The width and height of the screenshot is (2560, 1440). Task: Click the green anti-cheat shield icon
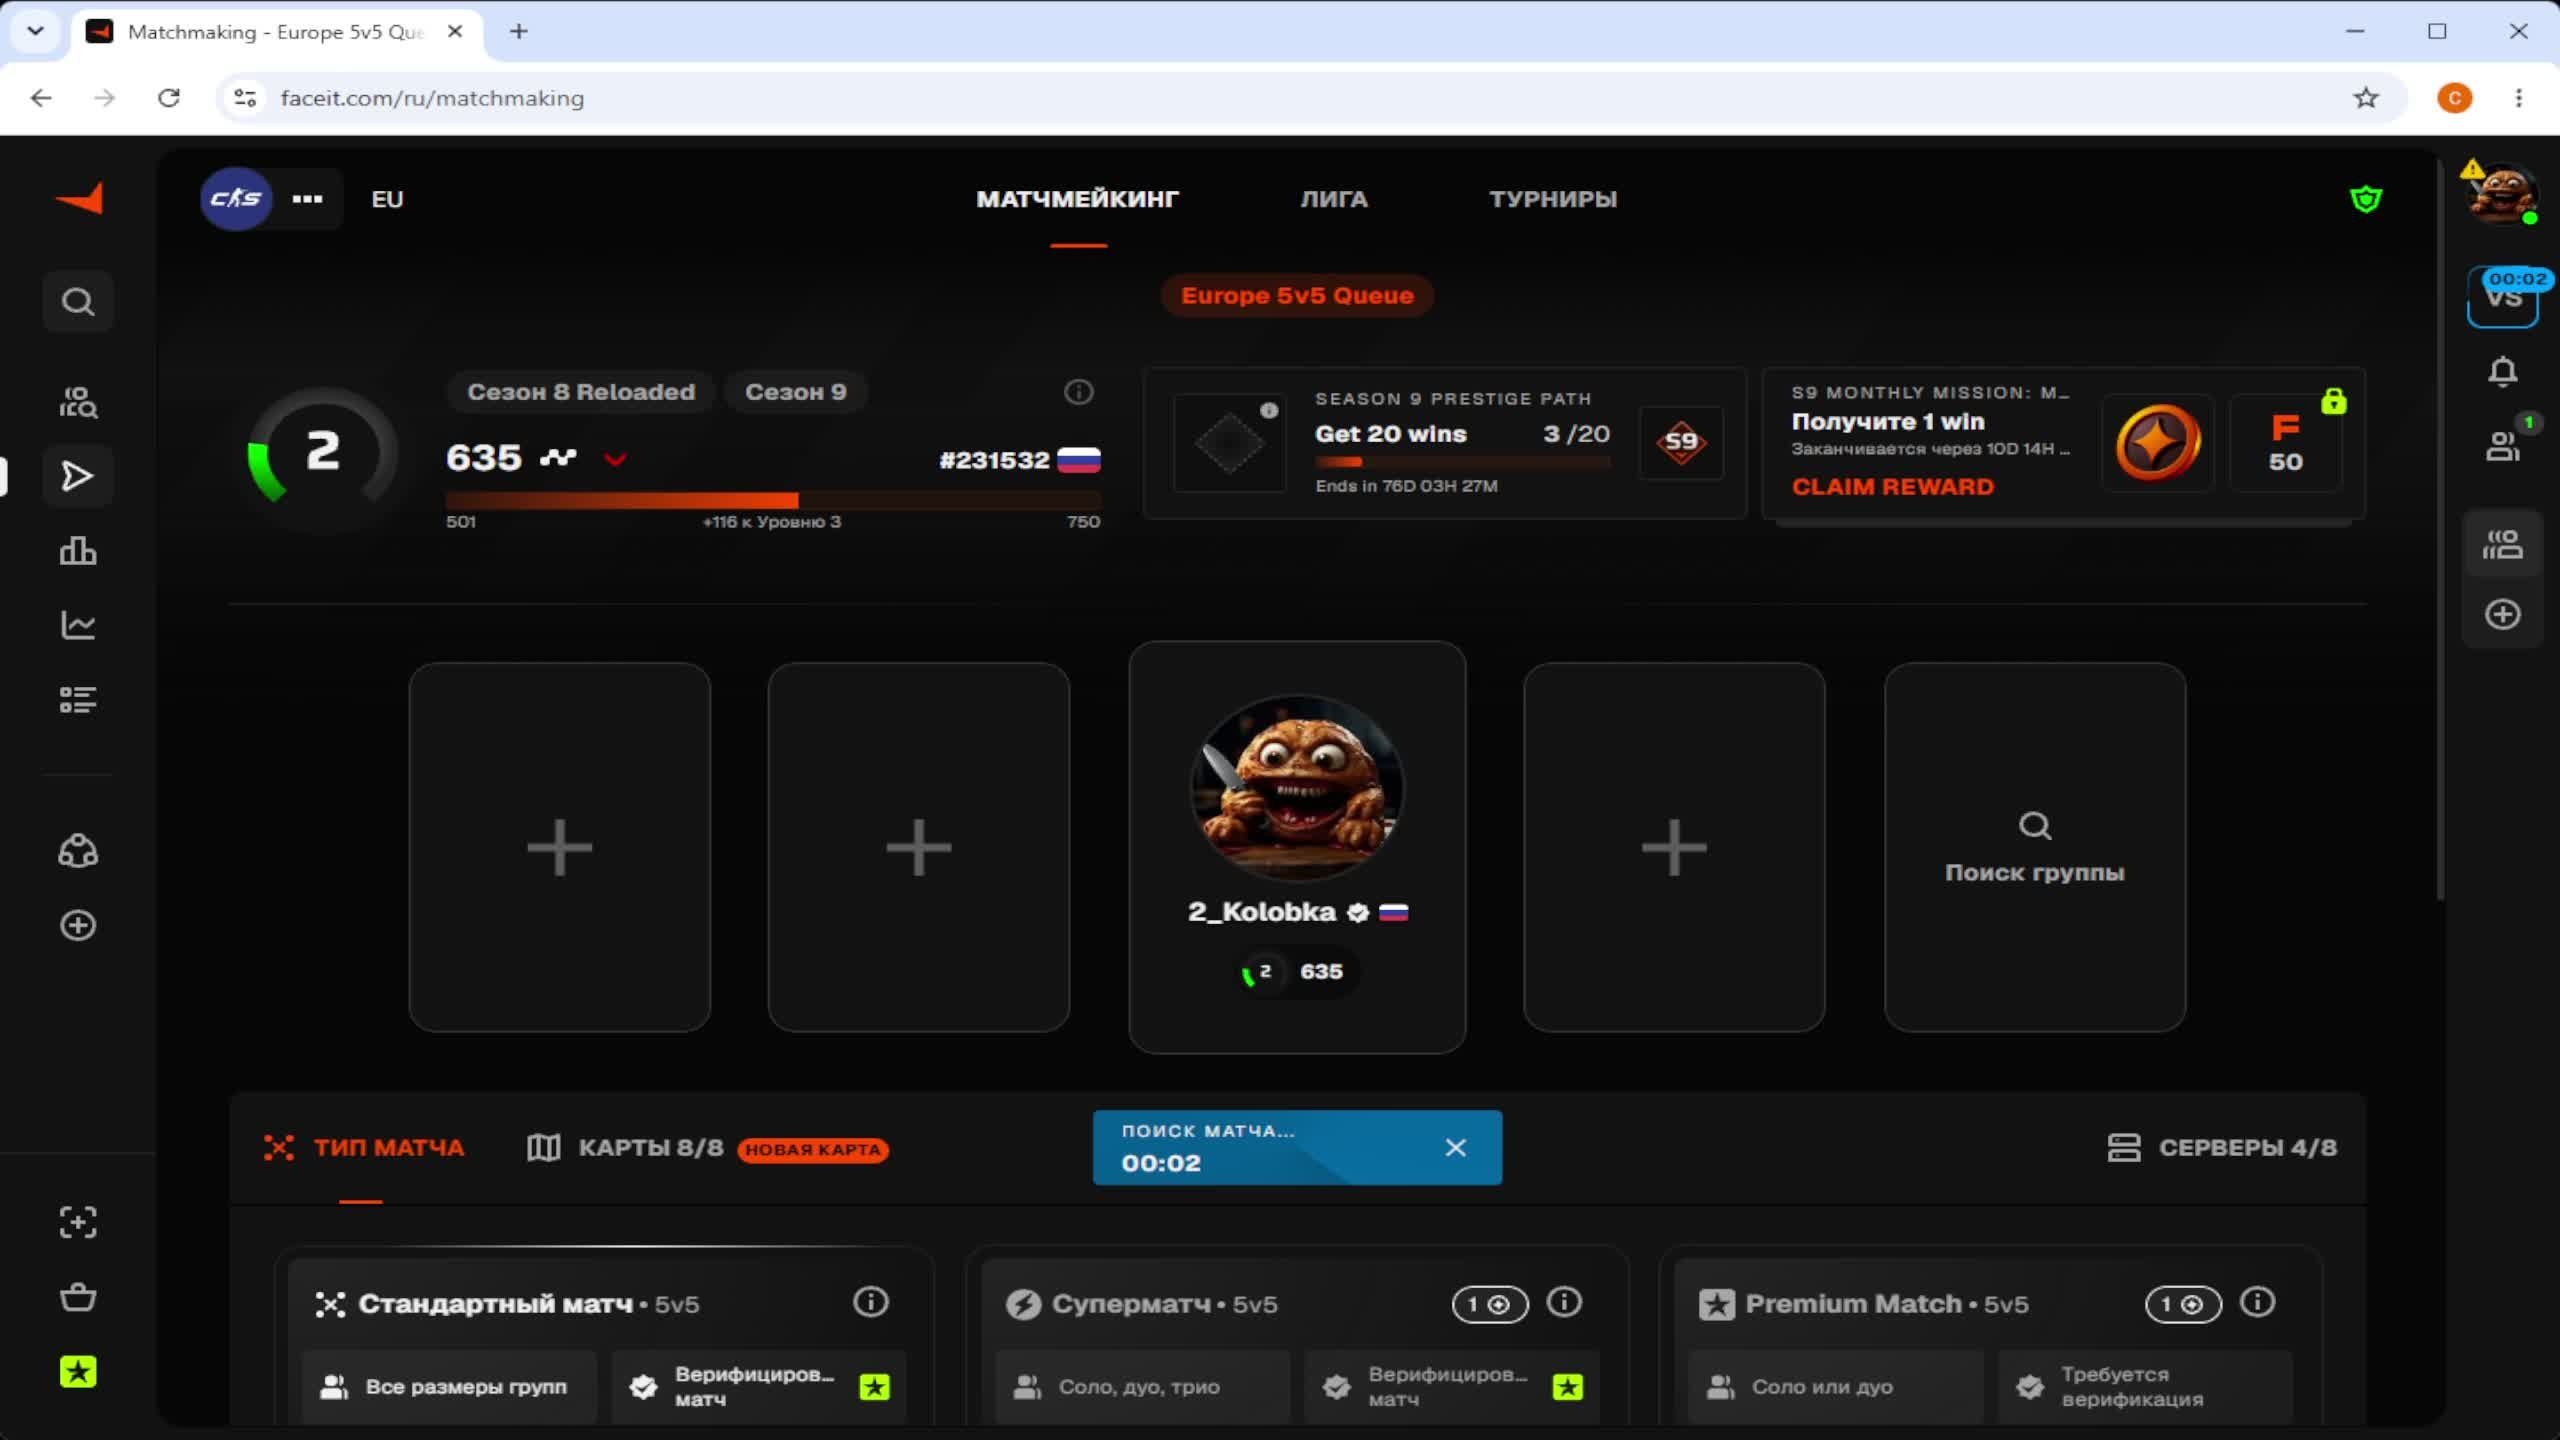[2366, 199]
